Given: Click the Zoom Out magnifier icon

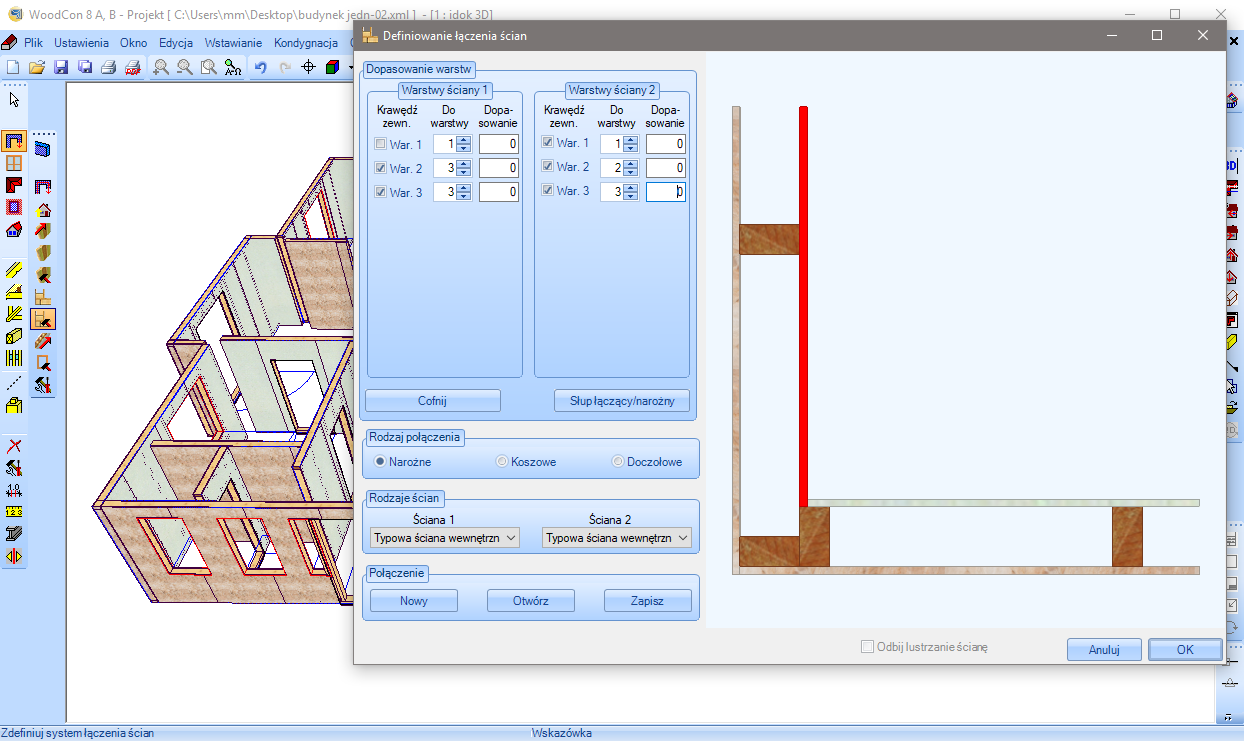Looking at the screenshot, I should pyautogui.click(x=185, y=67).
